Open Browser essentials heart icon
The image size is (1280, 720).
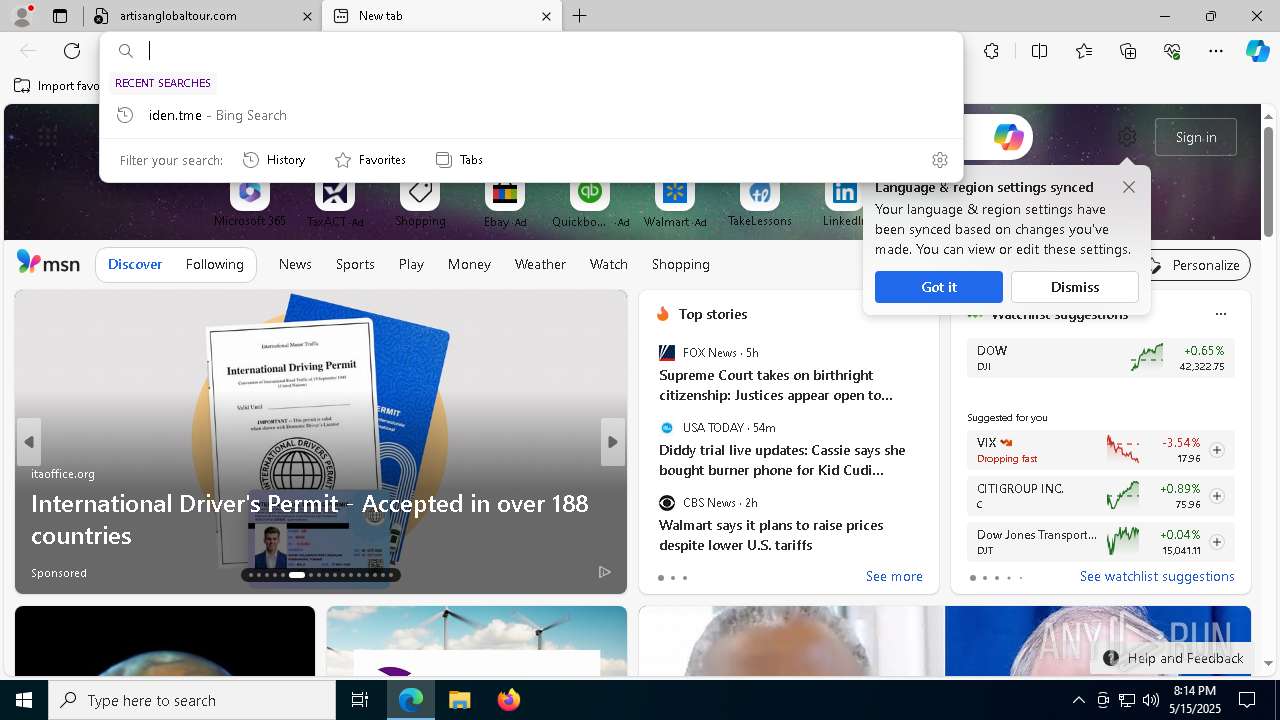1172,51
